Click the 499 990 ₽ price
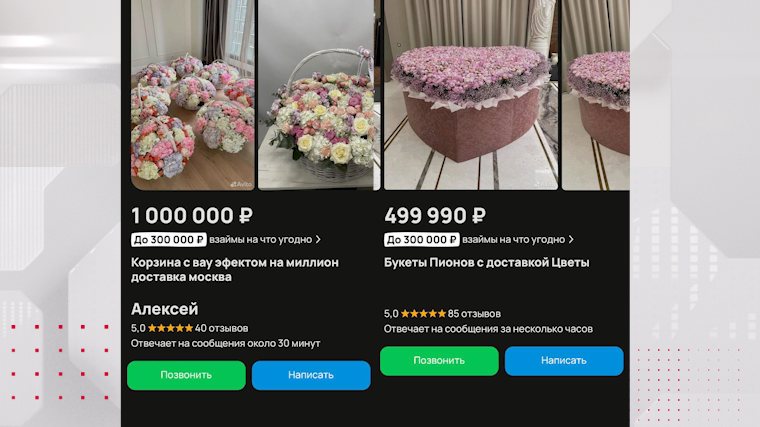 pos(435,215)
